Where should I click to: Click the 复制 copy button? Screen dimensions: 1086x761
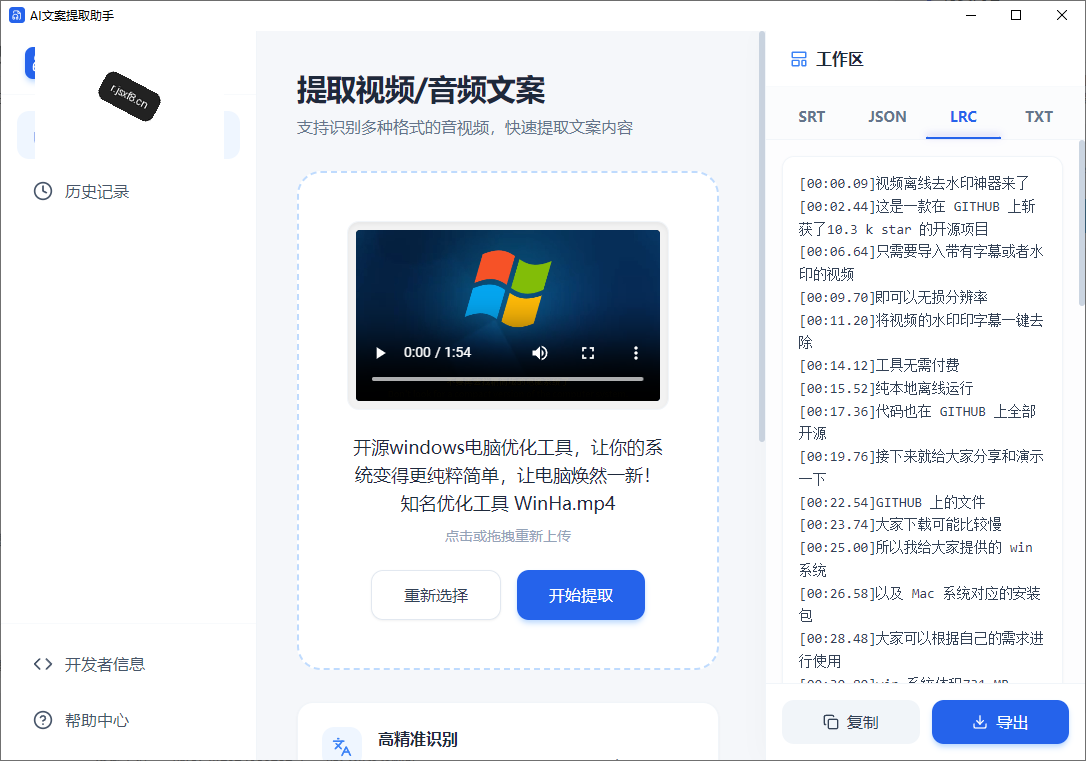pos(851,722)
